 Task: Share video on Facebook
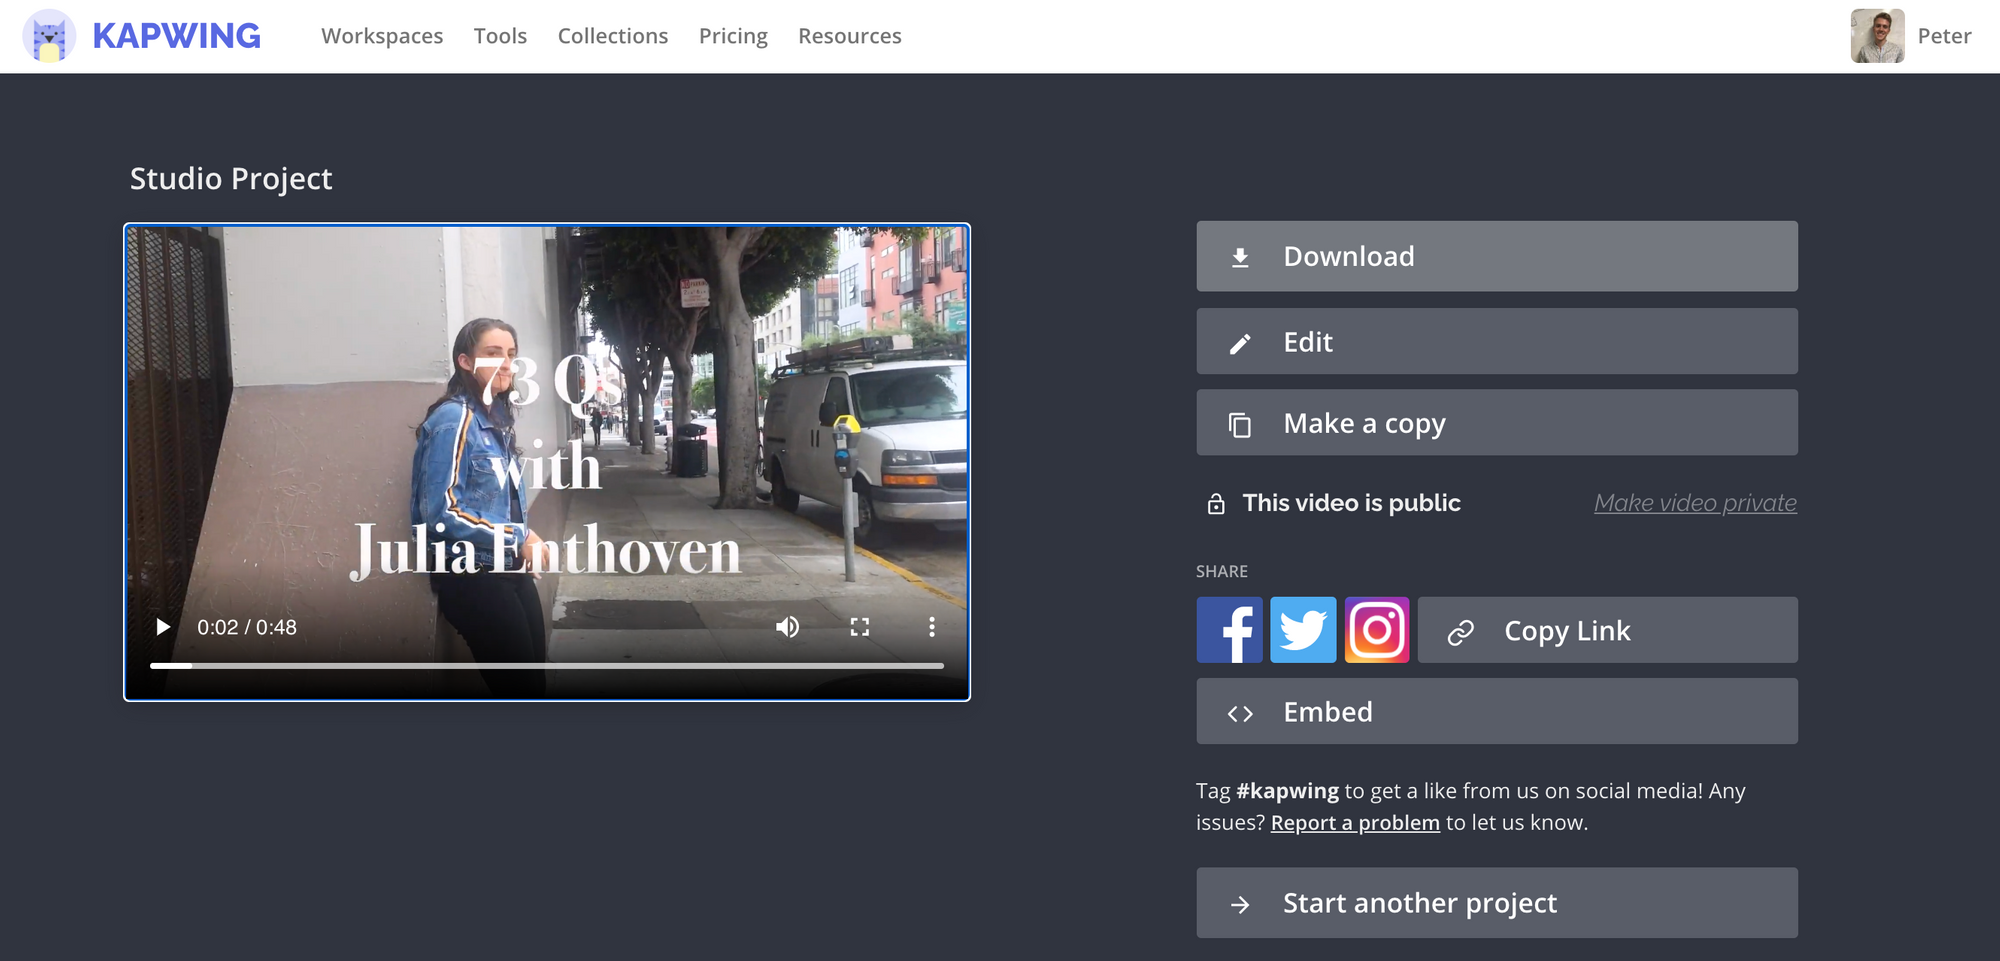[x=1229, y=630]
